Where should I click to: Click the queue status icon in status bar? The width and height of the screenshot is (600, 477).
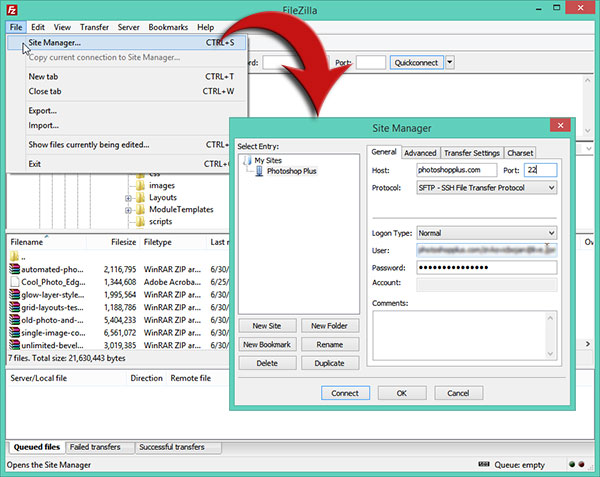click(484, 464)
